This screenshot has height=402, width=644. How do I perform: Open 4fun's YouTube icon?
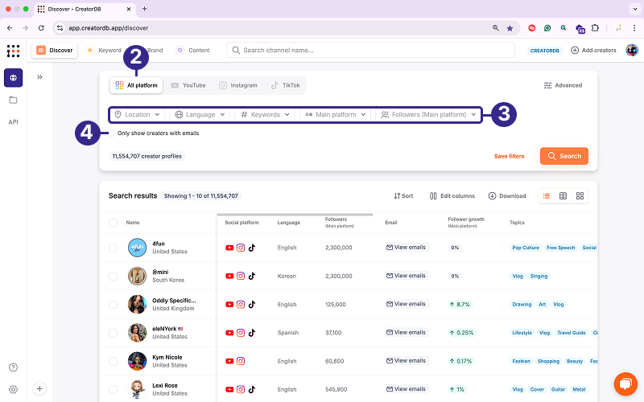point(230,248)
